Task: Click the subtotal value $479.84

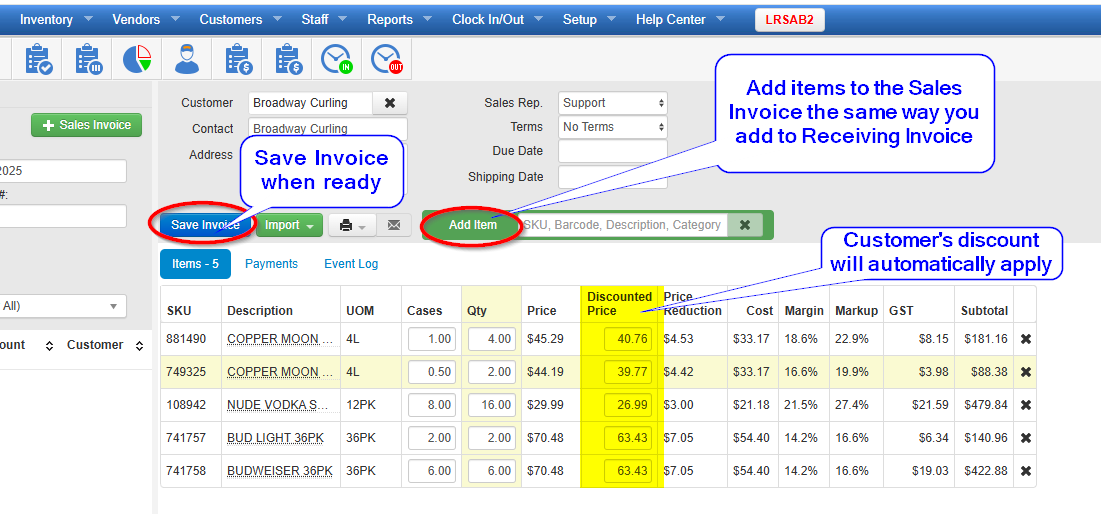Action: point(986,405)
